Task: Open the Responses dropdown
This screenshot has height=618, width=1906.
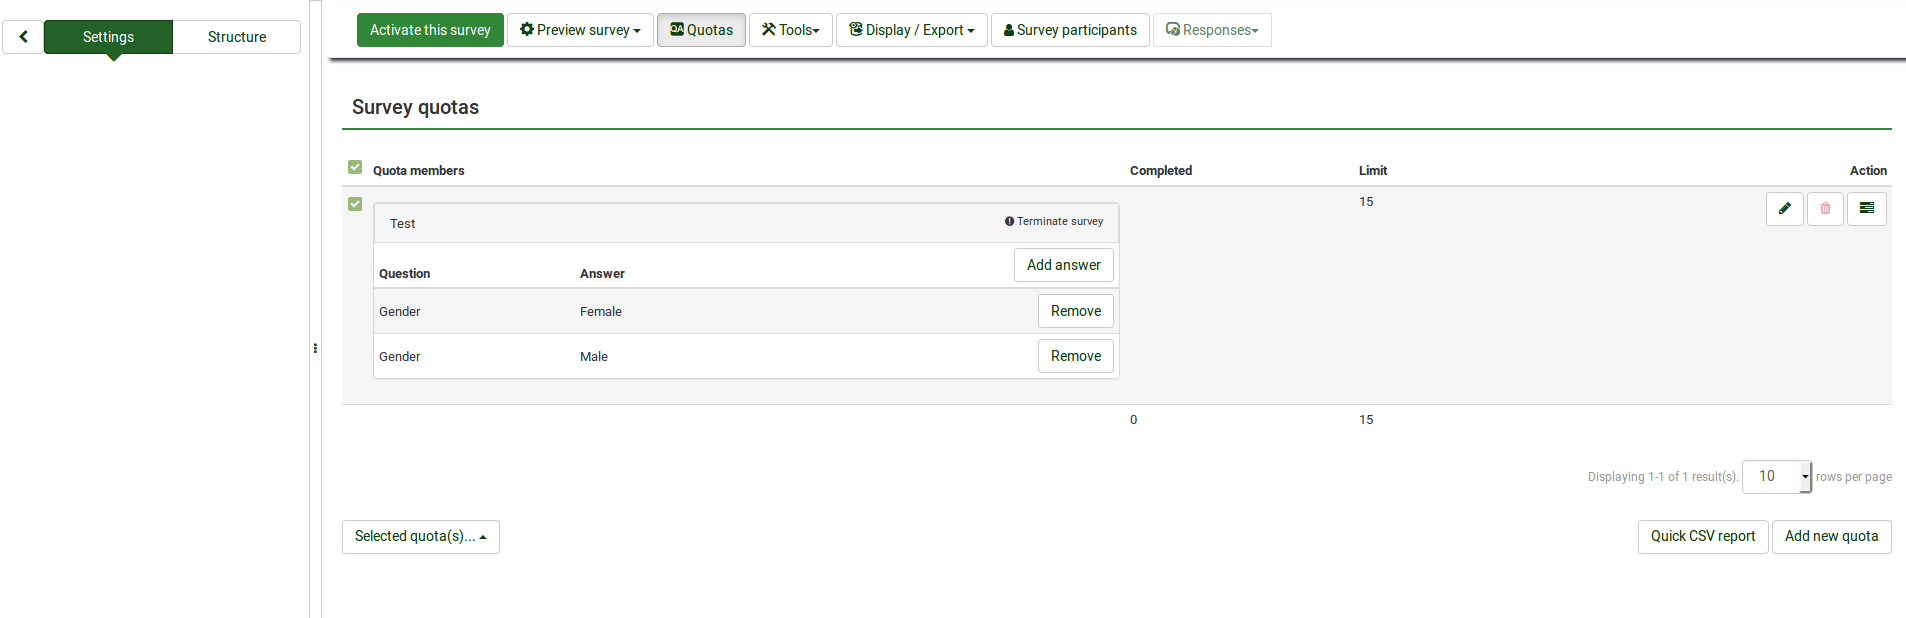Action: [1212, 30]
